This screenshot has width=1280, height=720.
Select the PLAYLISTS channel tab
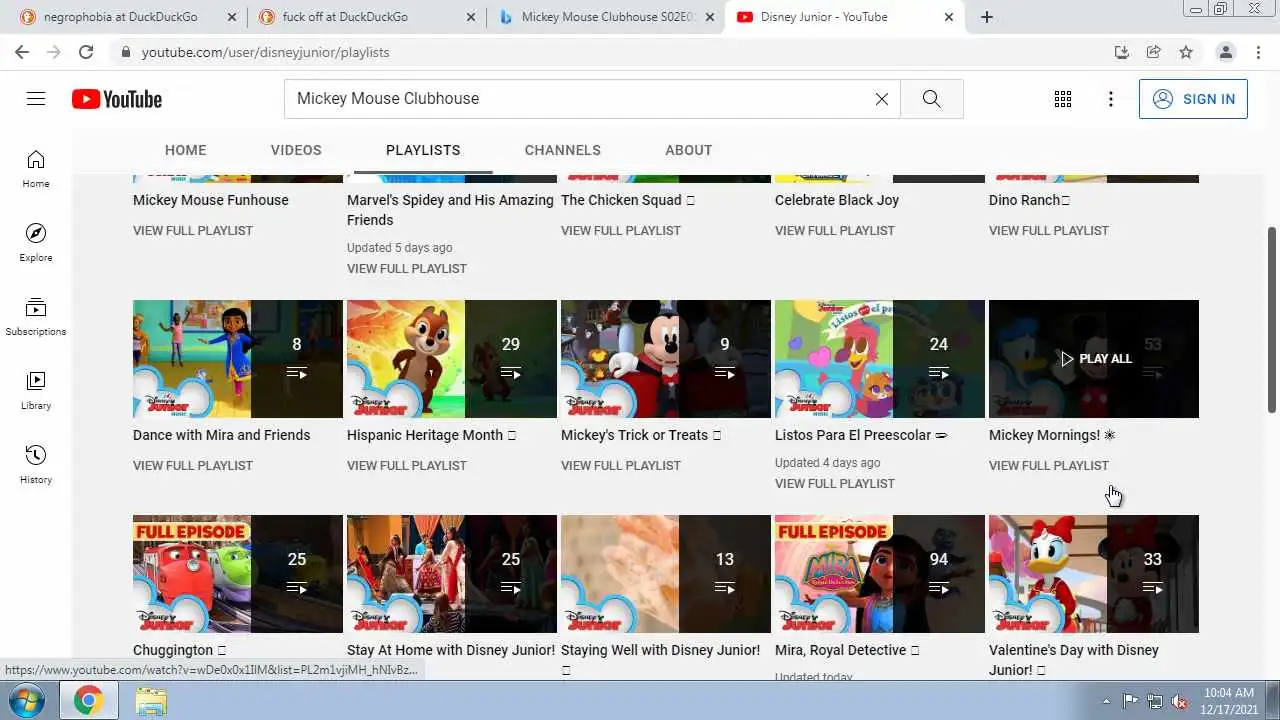coord(423,150)
